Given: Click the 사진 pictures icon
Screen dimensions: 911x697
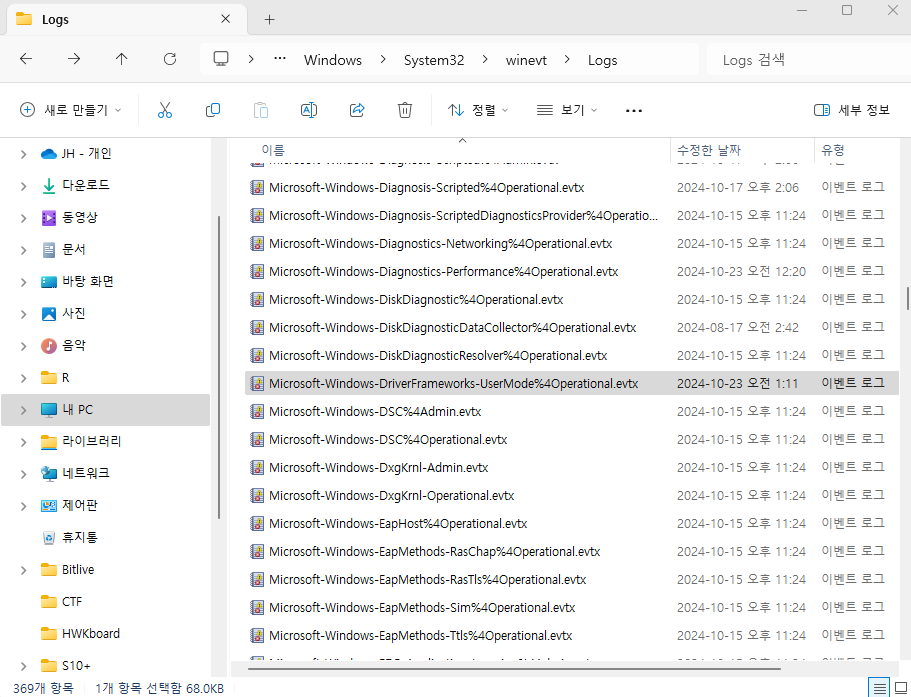Looking at the screenshot, I should pyautogui.click(x=49, y=314).
